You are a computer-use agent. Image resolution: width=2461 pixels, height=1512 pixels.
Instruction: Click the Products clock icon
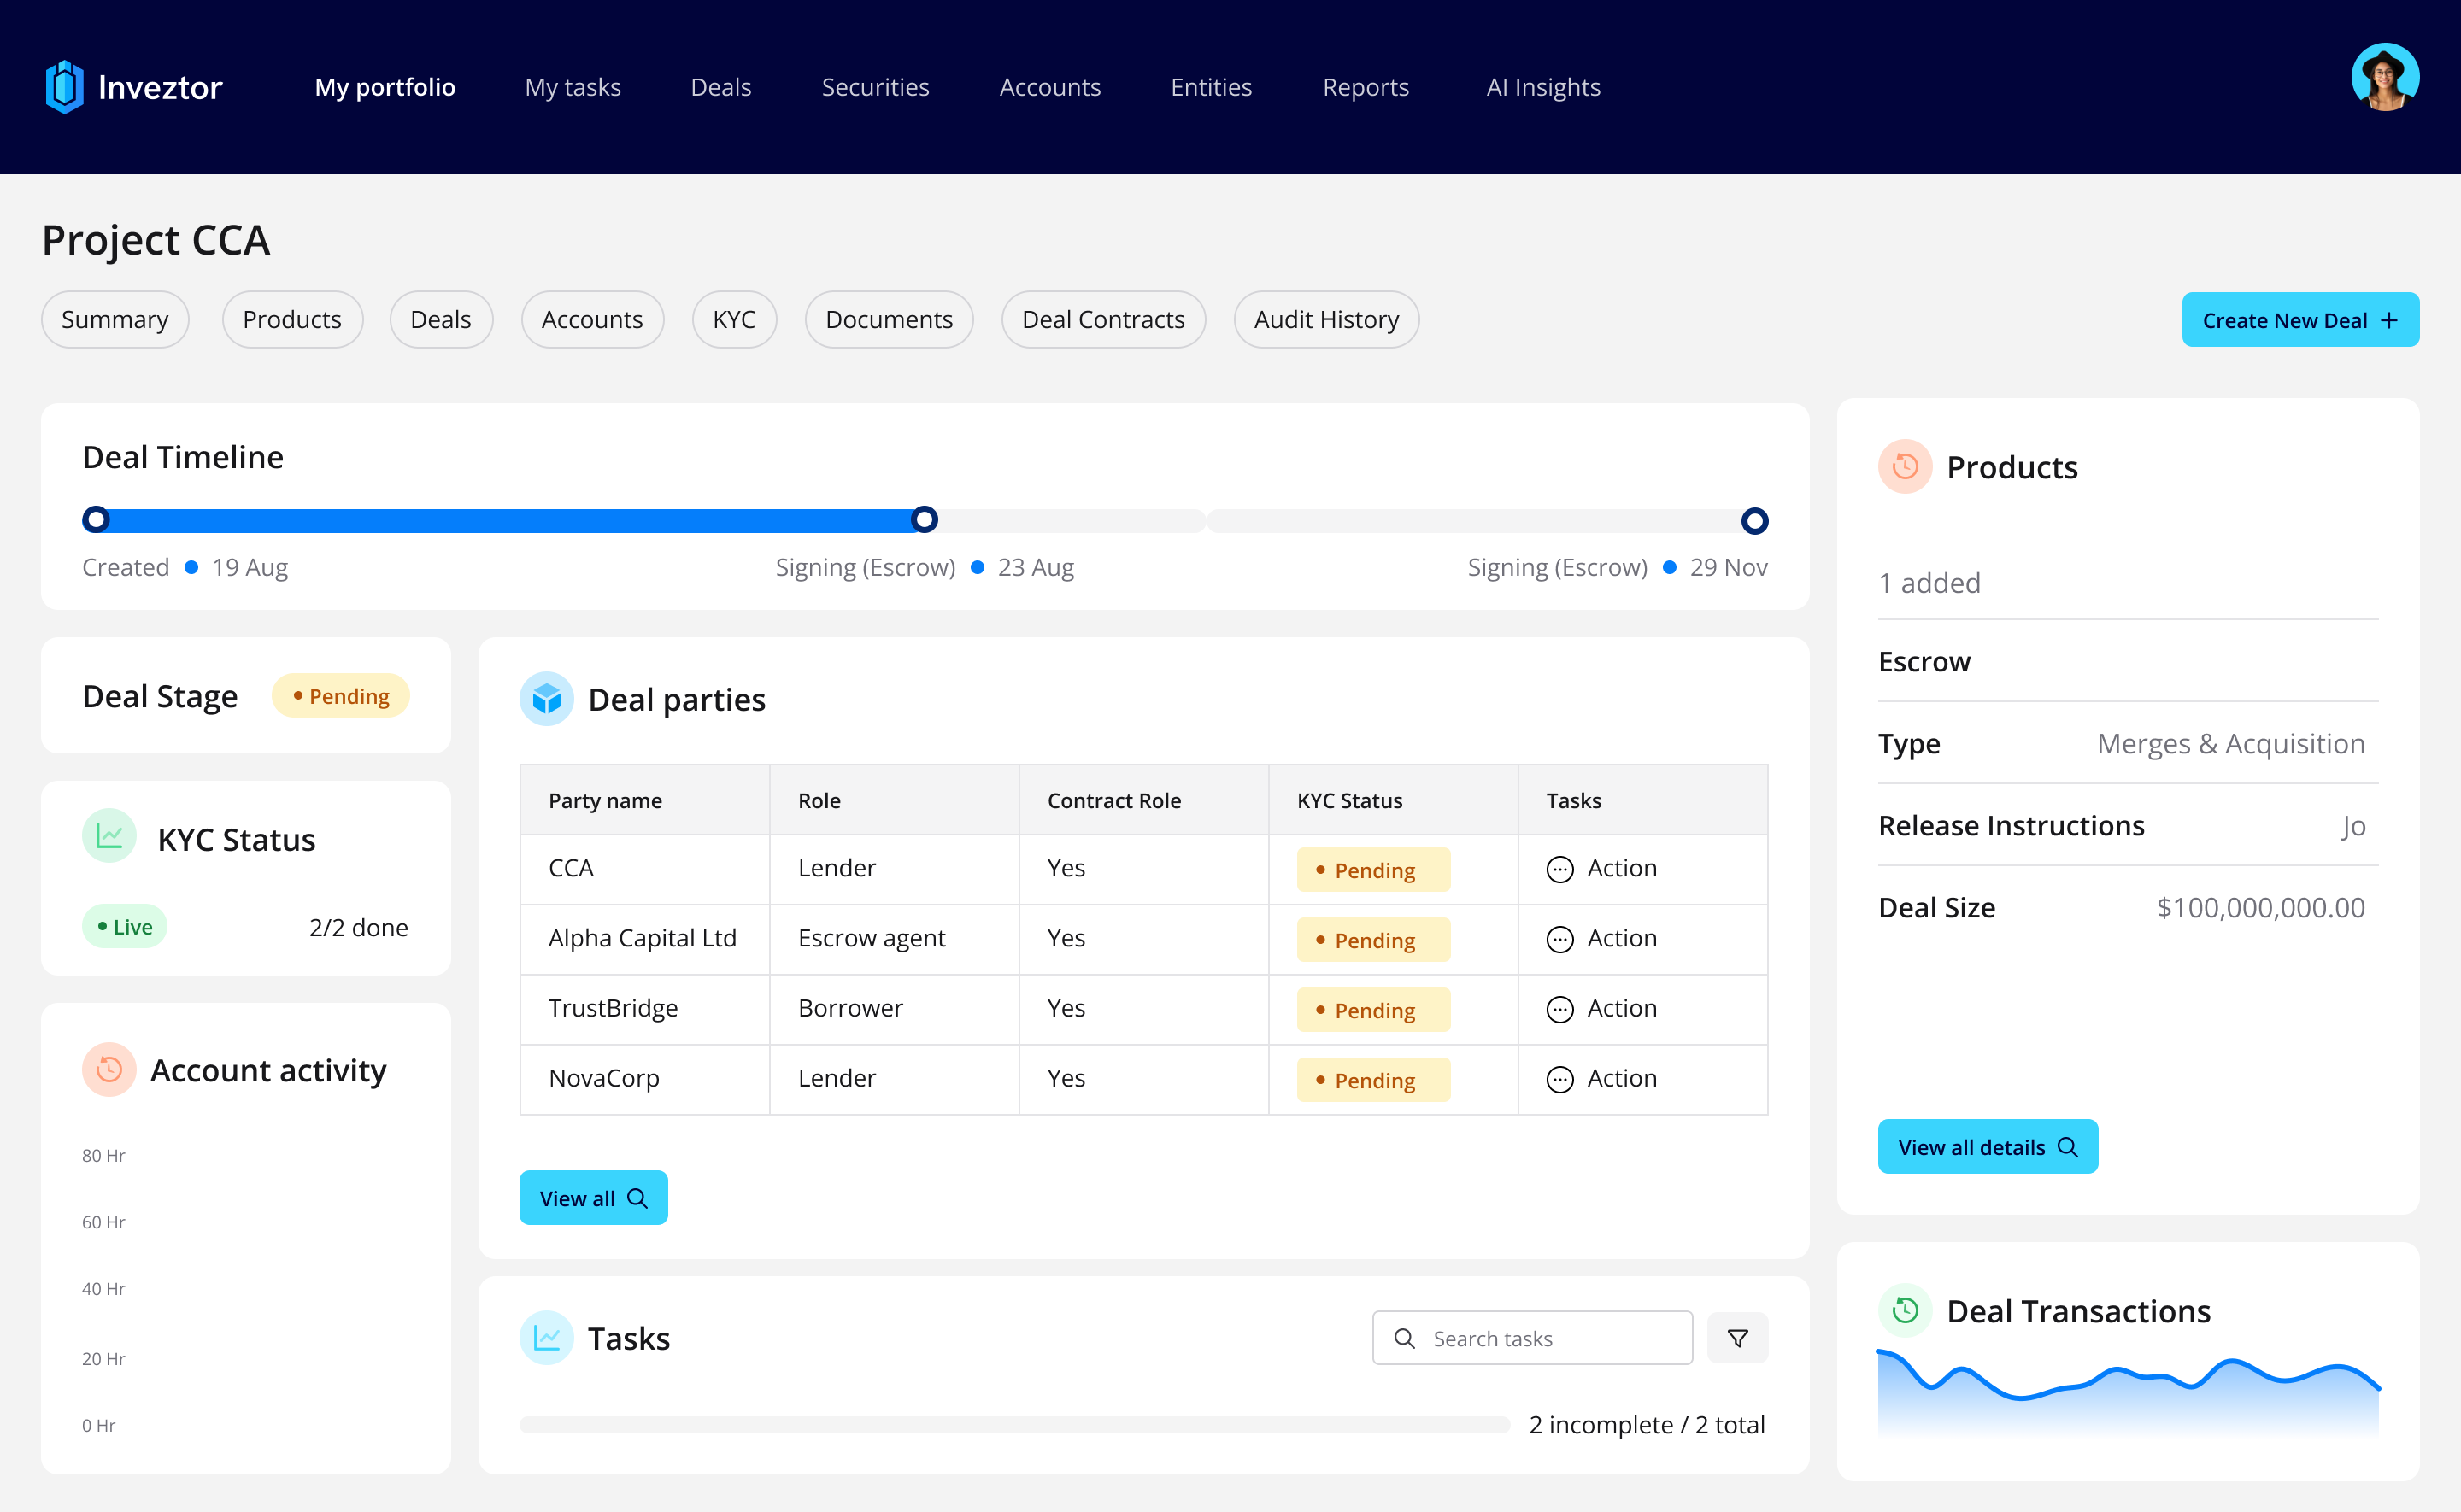point(1905,467)
